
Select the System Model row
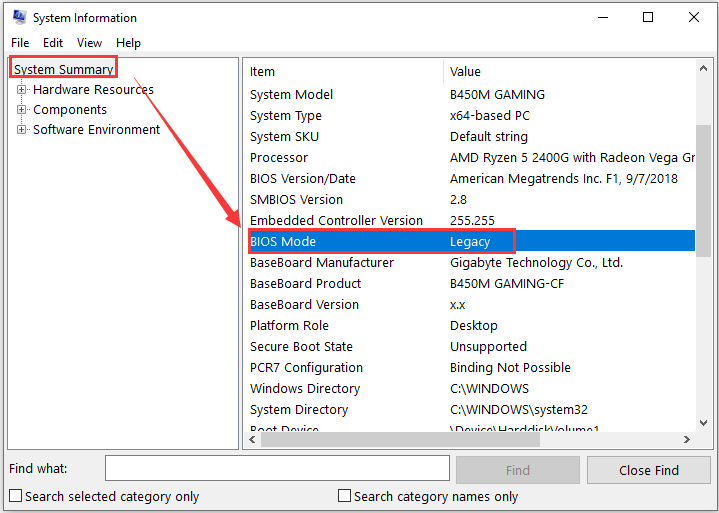point(471,95)
